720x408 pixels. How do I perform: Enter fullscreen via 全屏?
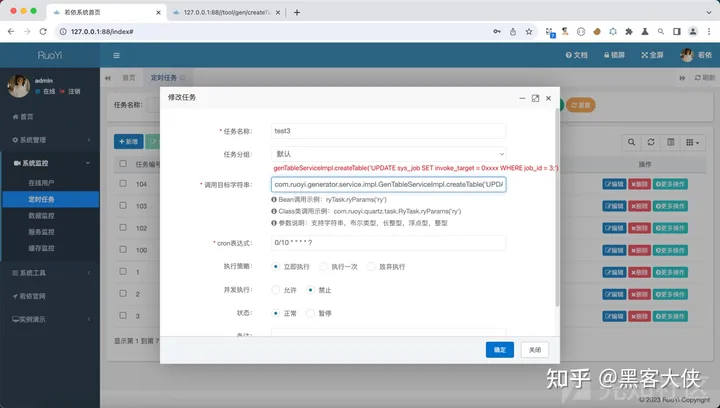(652, 55)
